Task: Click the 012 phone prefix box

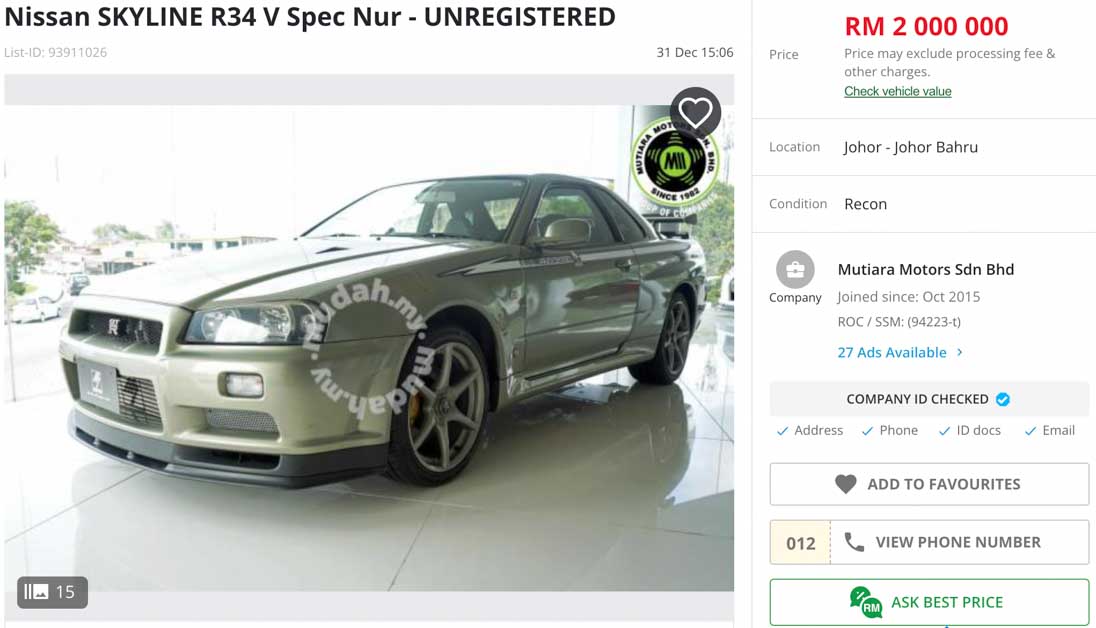Action: [800, 542]
